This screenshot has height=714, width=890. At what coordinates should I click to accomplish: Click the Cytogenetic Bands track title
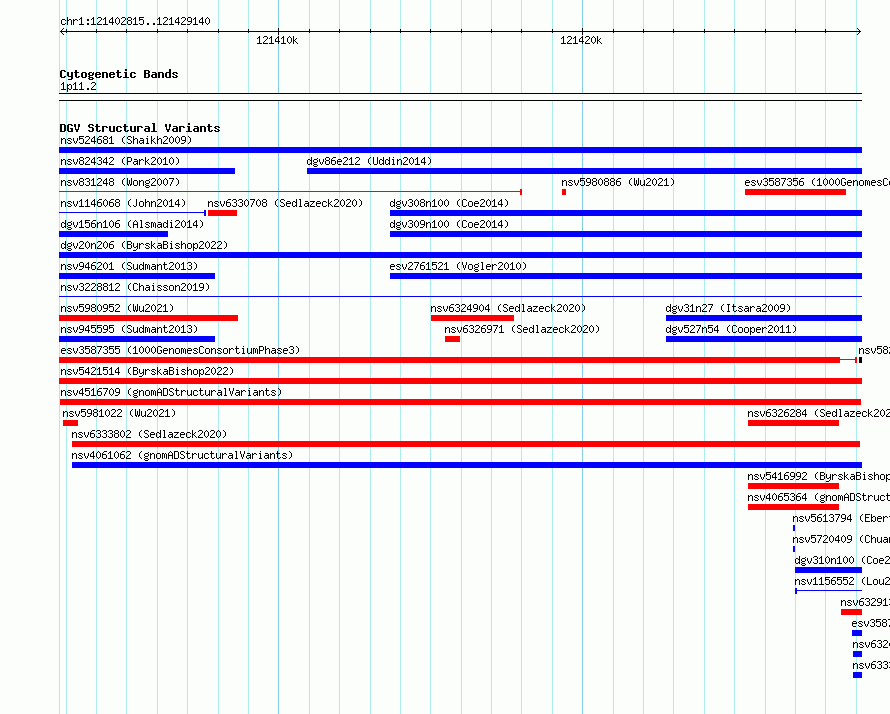click(x=119, y=74)
